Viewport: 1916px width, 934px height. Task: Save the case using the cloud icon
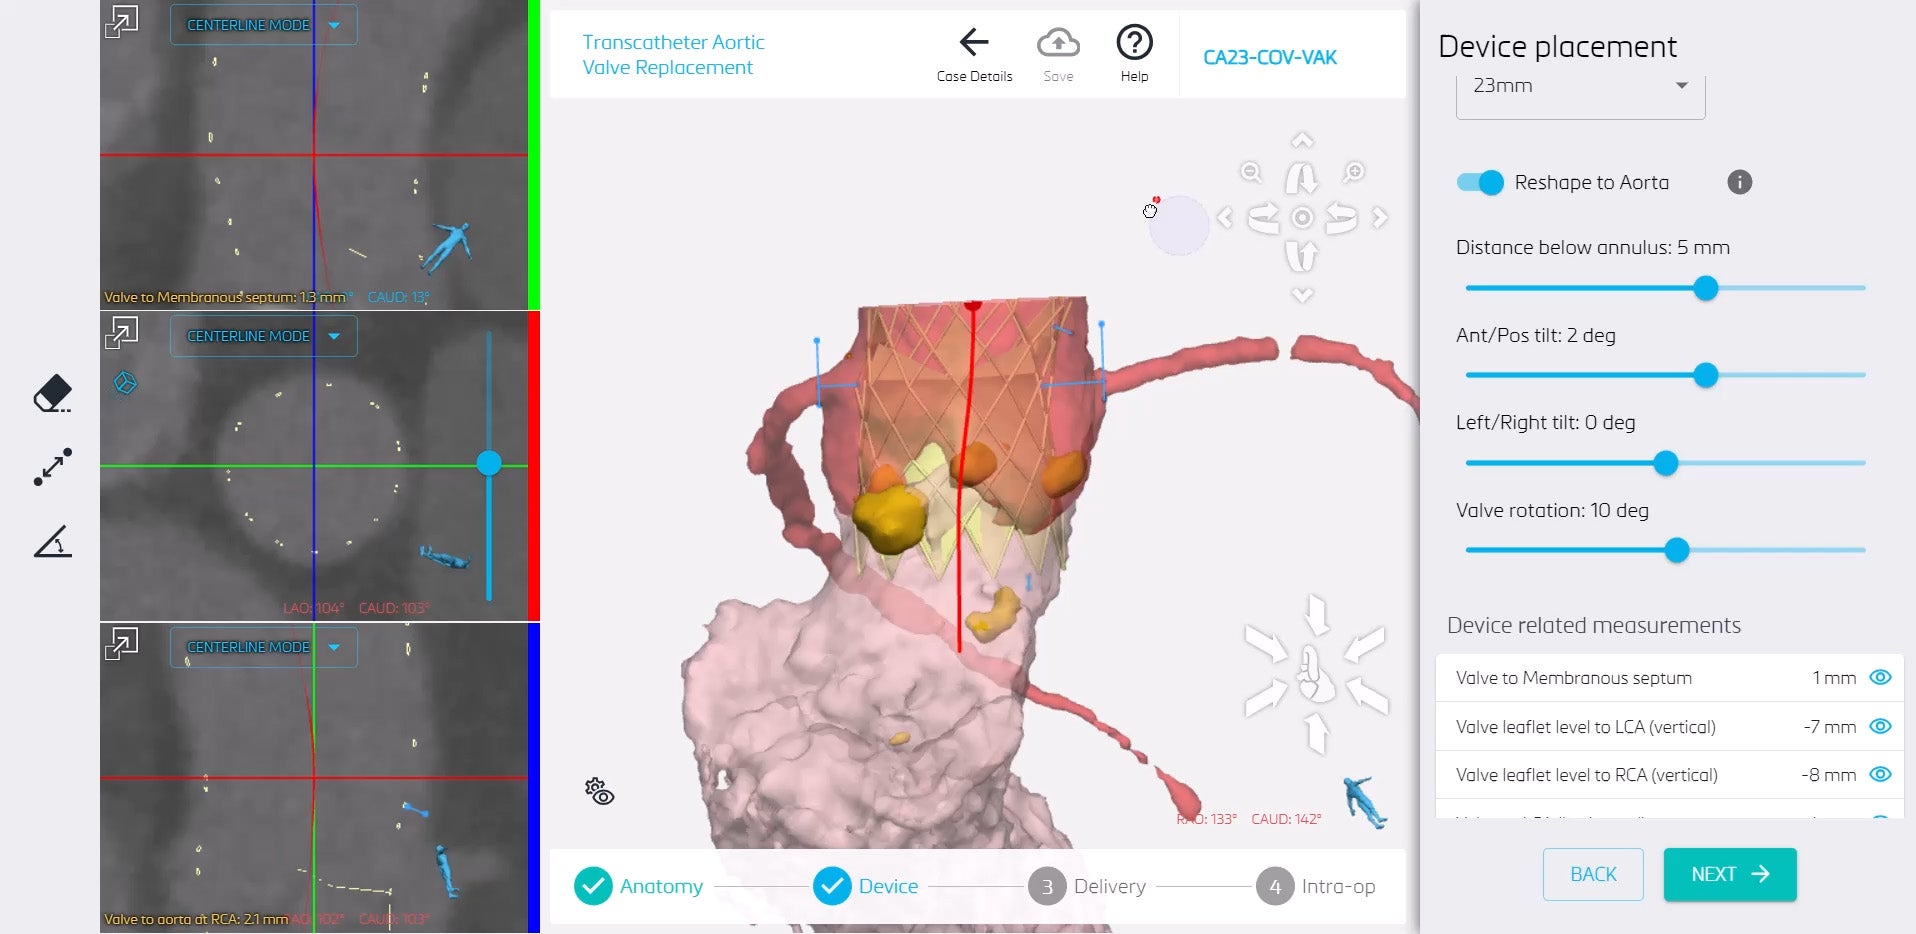pyautogui.click(x=1058, y=42)
